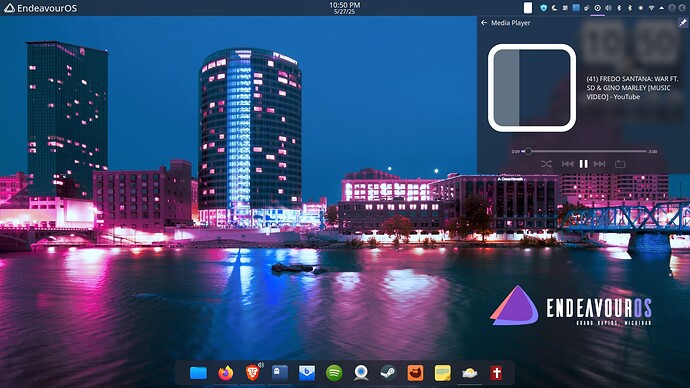
Task: Open the weather app in dock
Action: coord(470,373)
